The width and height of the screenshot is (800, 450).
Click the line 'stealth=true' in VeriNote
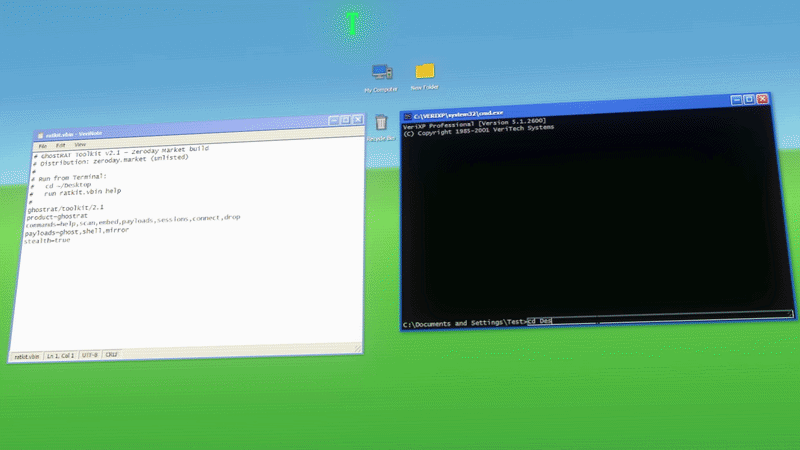click(x=47, y=240)
